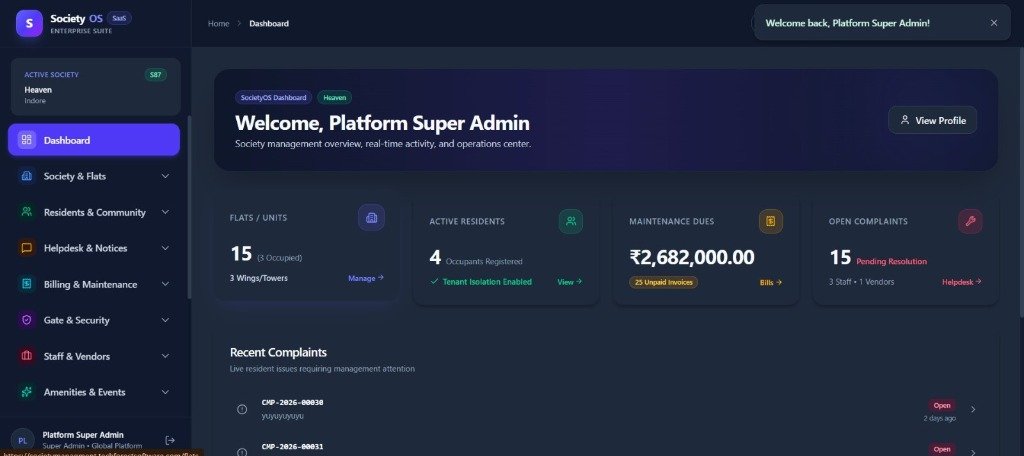
Task: Click the 3 Staff • 1 Vendors text
Action: click(861, 282)
